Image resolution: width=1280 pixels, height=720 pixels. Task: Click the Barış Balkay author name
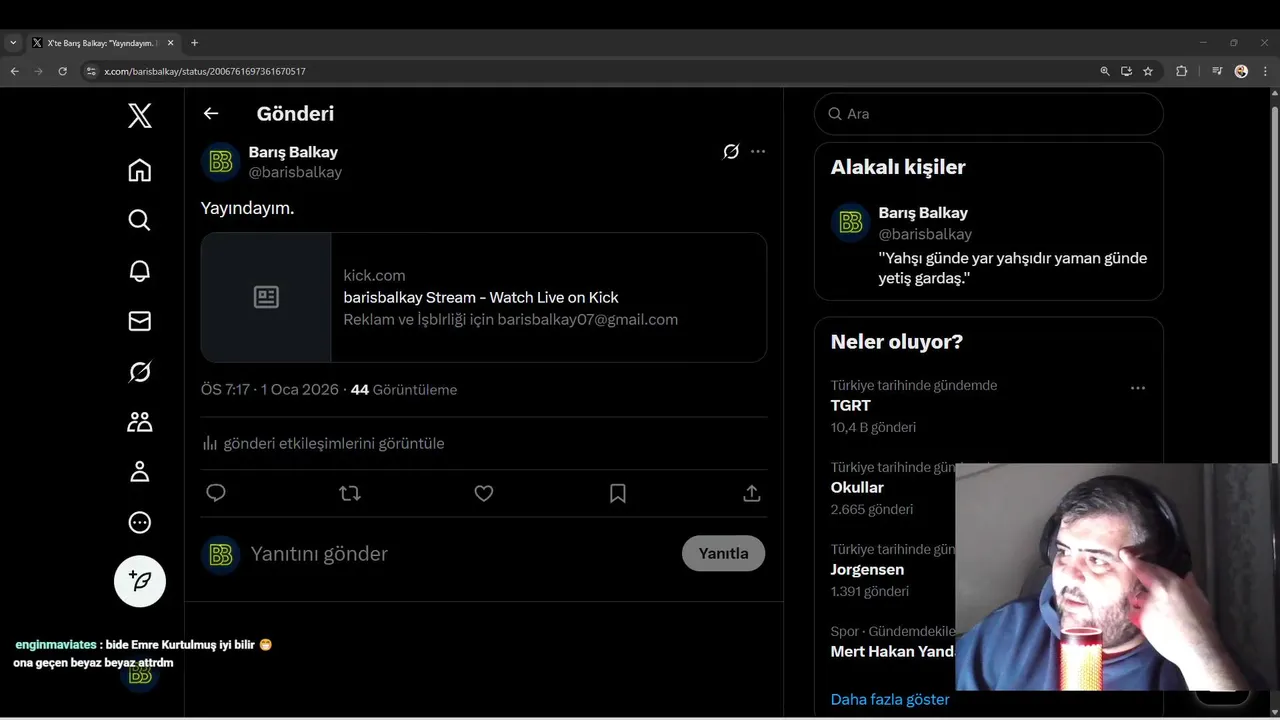point(293,152)
